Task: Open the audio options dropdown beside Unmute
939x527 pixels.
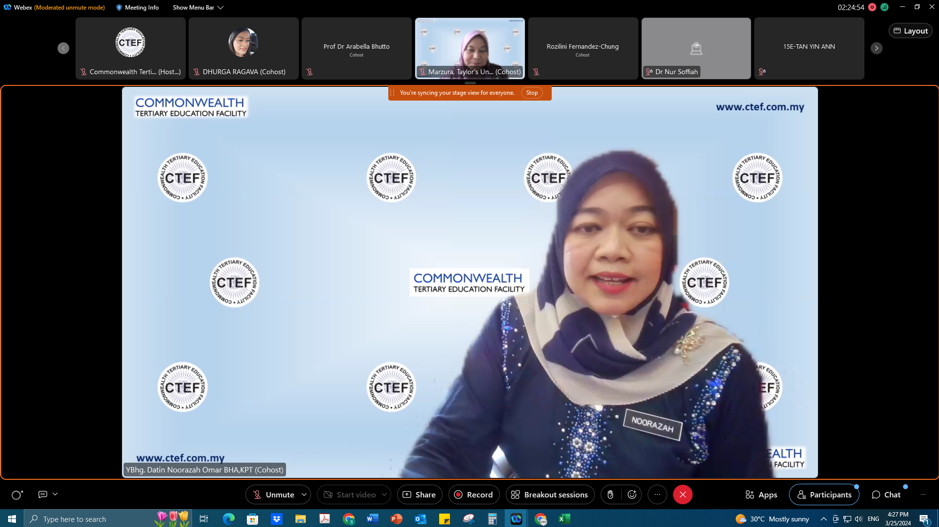Action: pyautogui.click(x=304, y=495)
